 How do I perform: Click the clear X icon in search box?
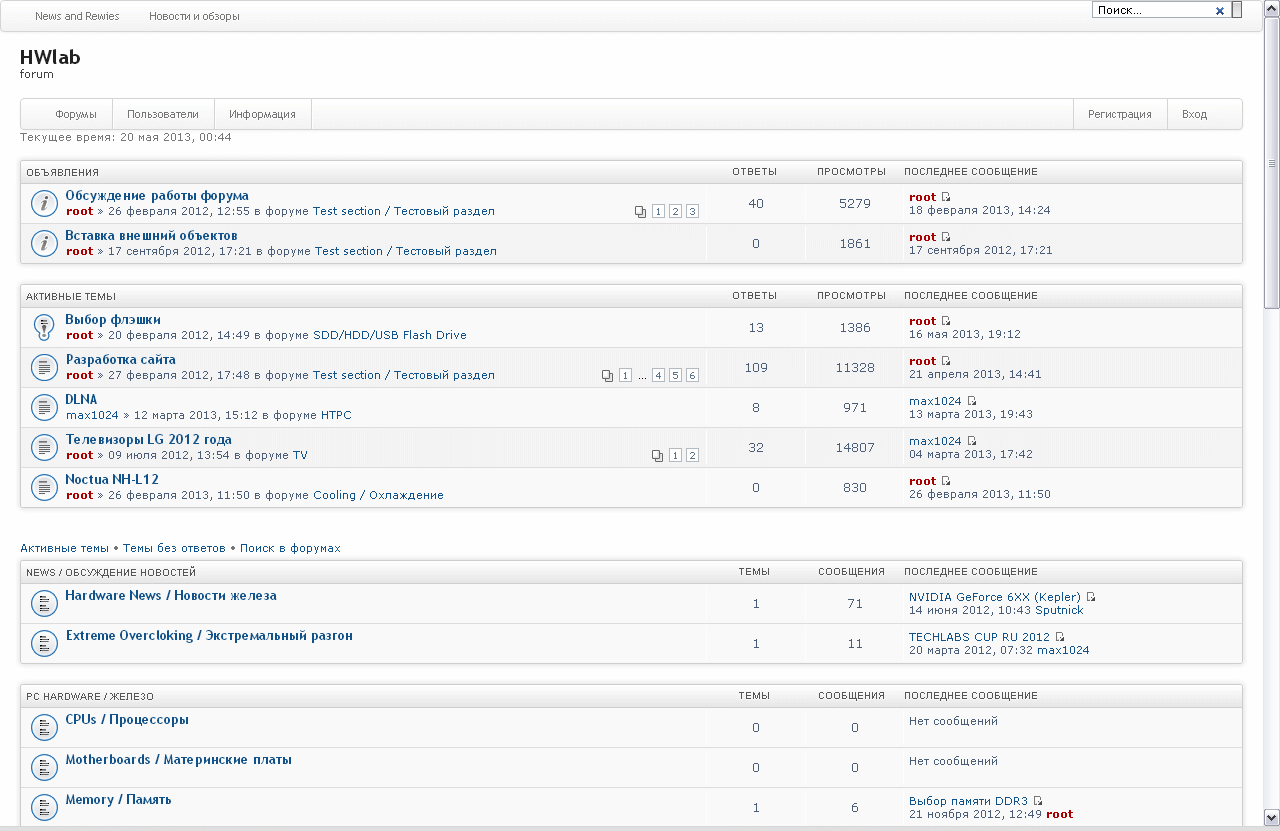click(x=1219, y=11)
